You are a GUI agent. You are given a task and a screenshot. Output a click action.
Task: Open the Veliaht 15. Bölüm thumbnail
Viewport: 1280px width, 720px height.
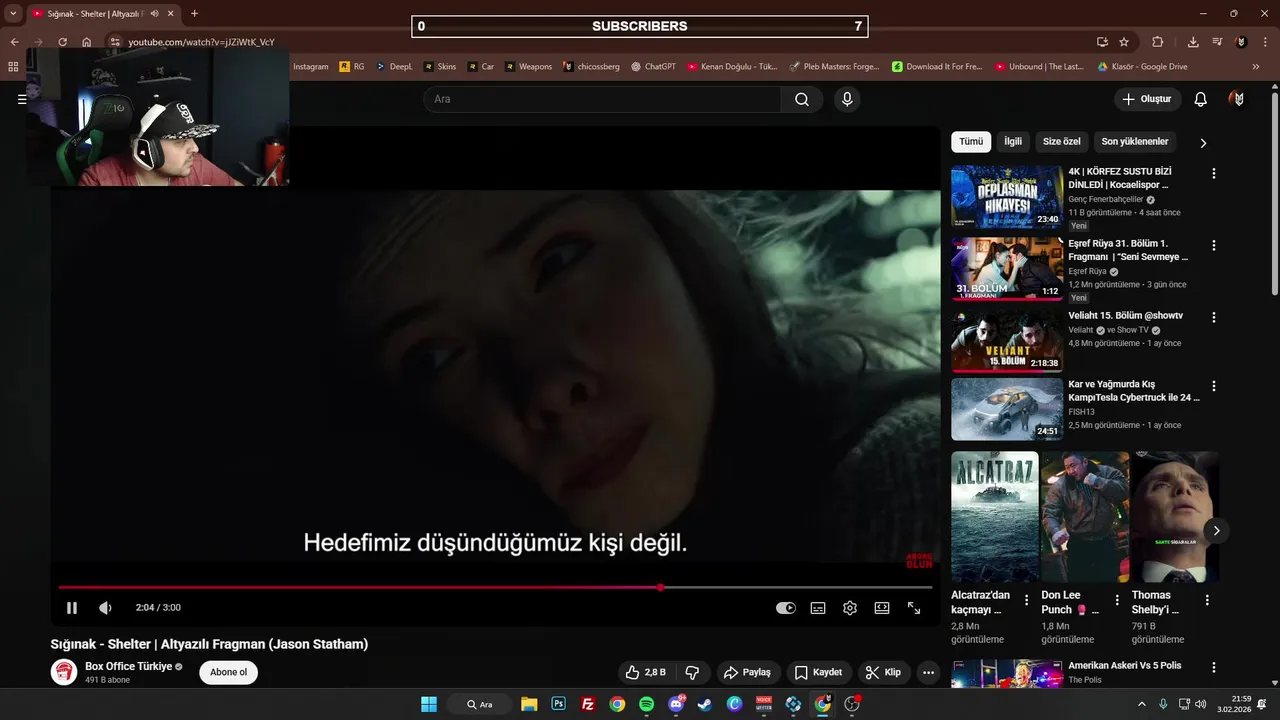(x=1007, y=340)
